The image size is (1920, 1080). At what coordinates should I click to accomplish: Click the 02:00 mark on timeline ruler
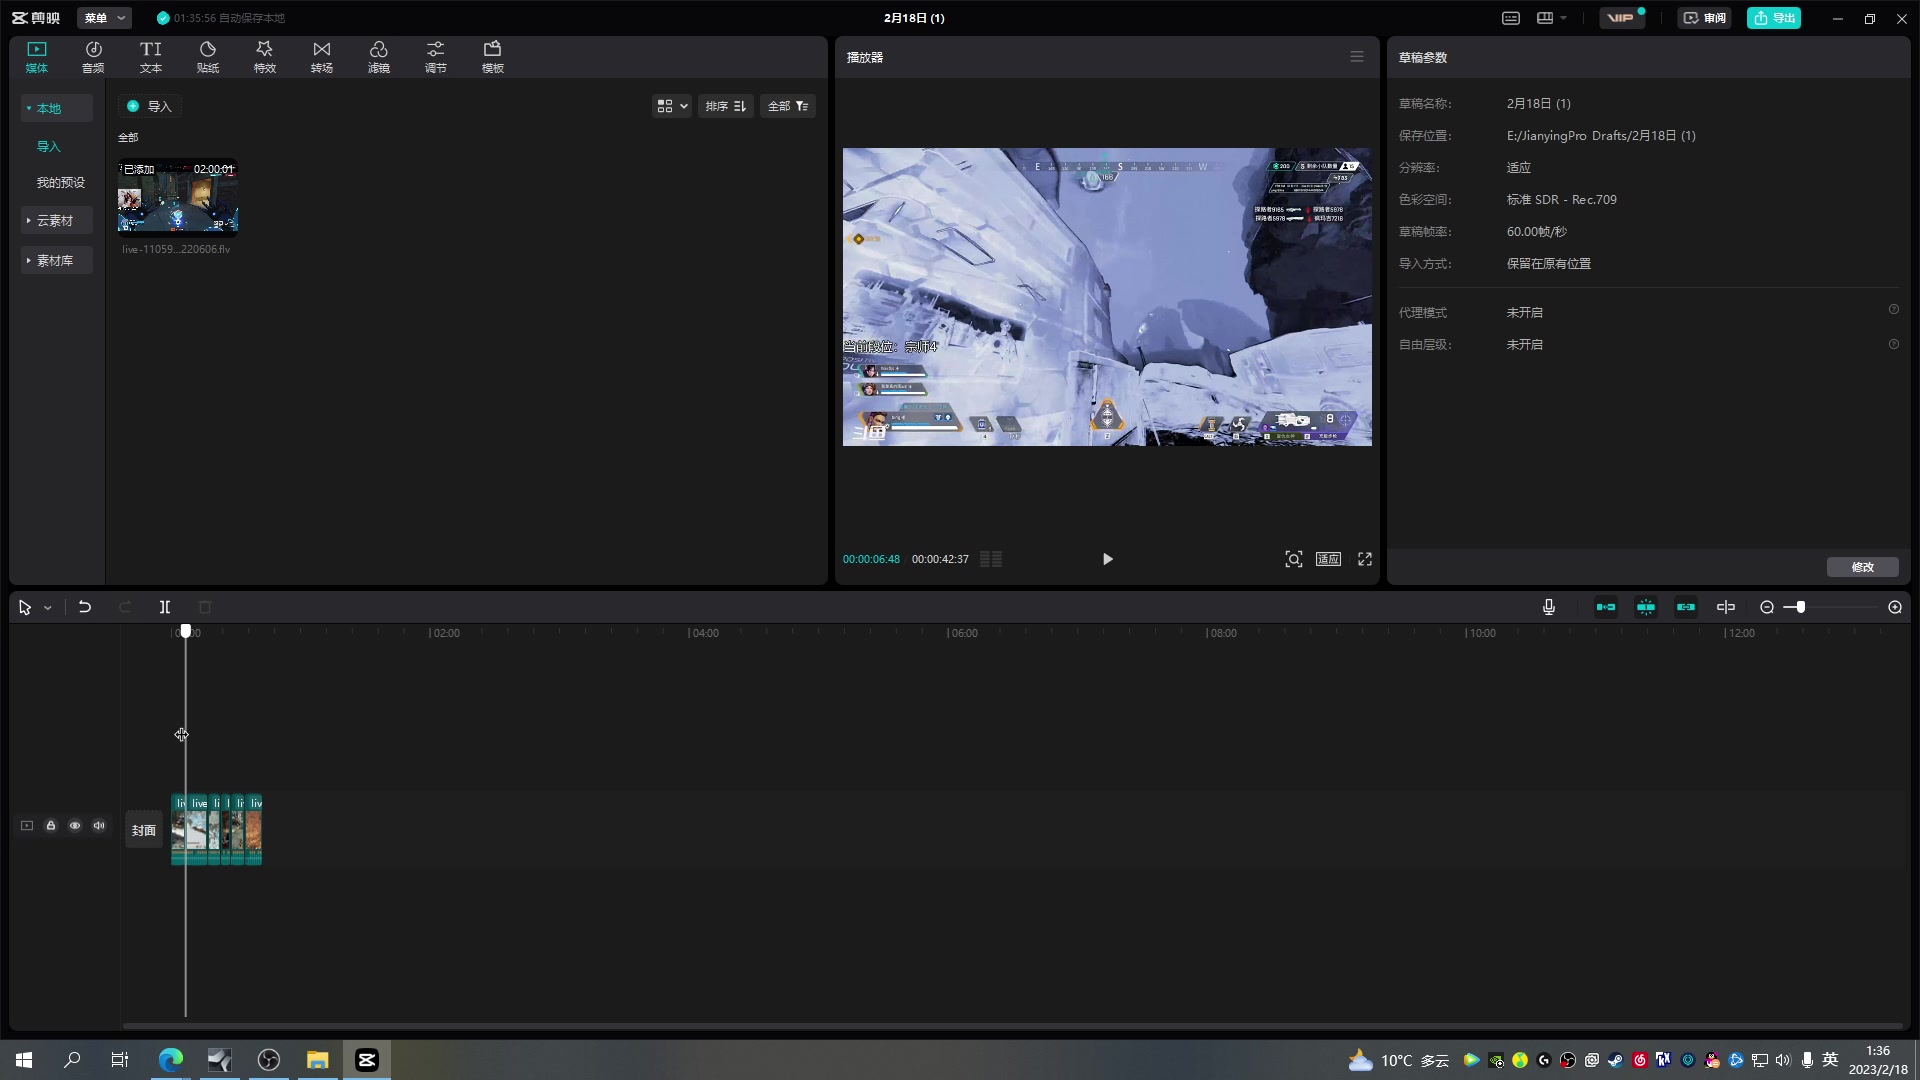pyautogui.click(x=445, y=633)
